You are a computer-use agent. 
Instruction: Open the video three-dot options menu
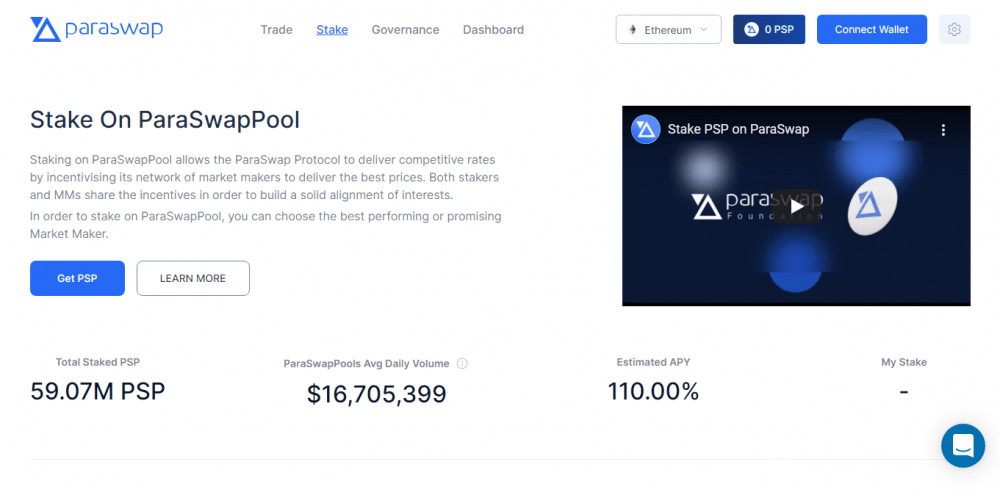[x=943, y=130]
